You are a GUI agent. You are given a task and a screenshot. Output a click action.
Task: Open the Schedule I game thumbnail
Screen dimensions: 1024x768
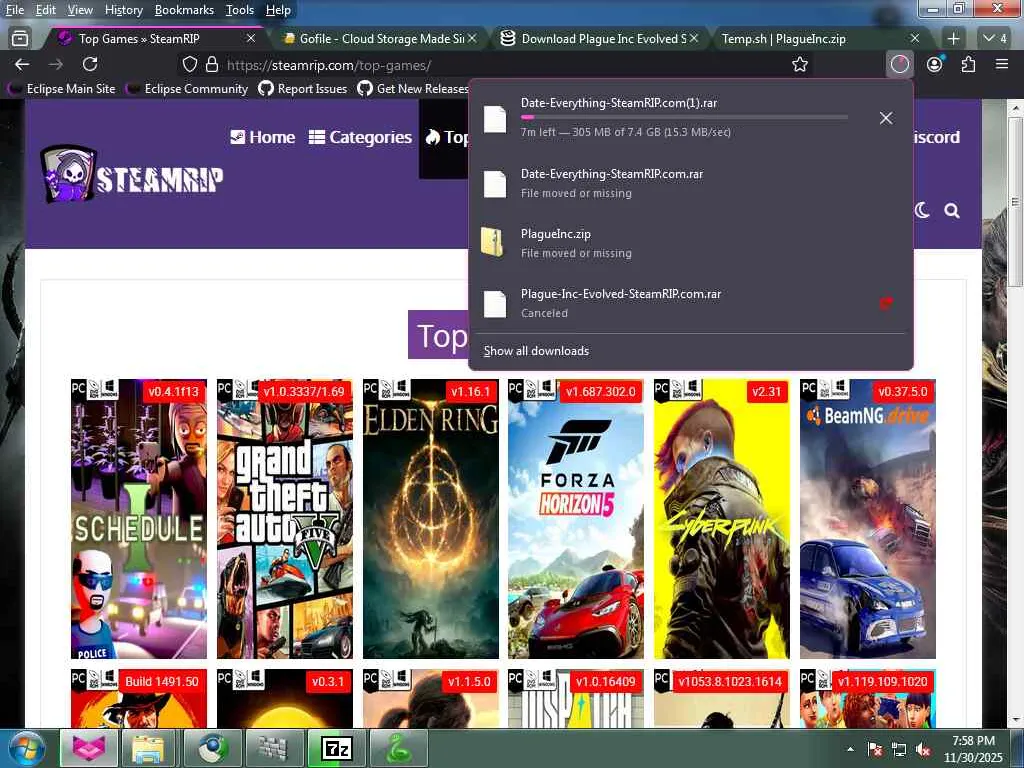(138, 519)
